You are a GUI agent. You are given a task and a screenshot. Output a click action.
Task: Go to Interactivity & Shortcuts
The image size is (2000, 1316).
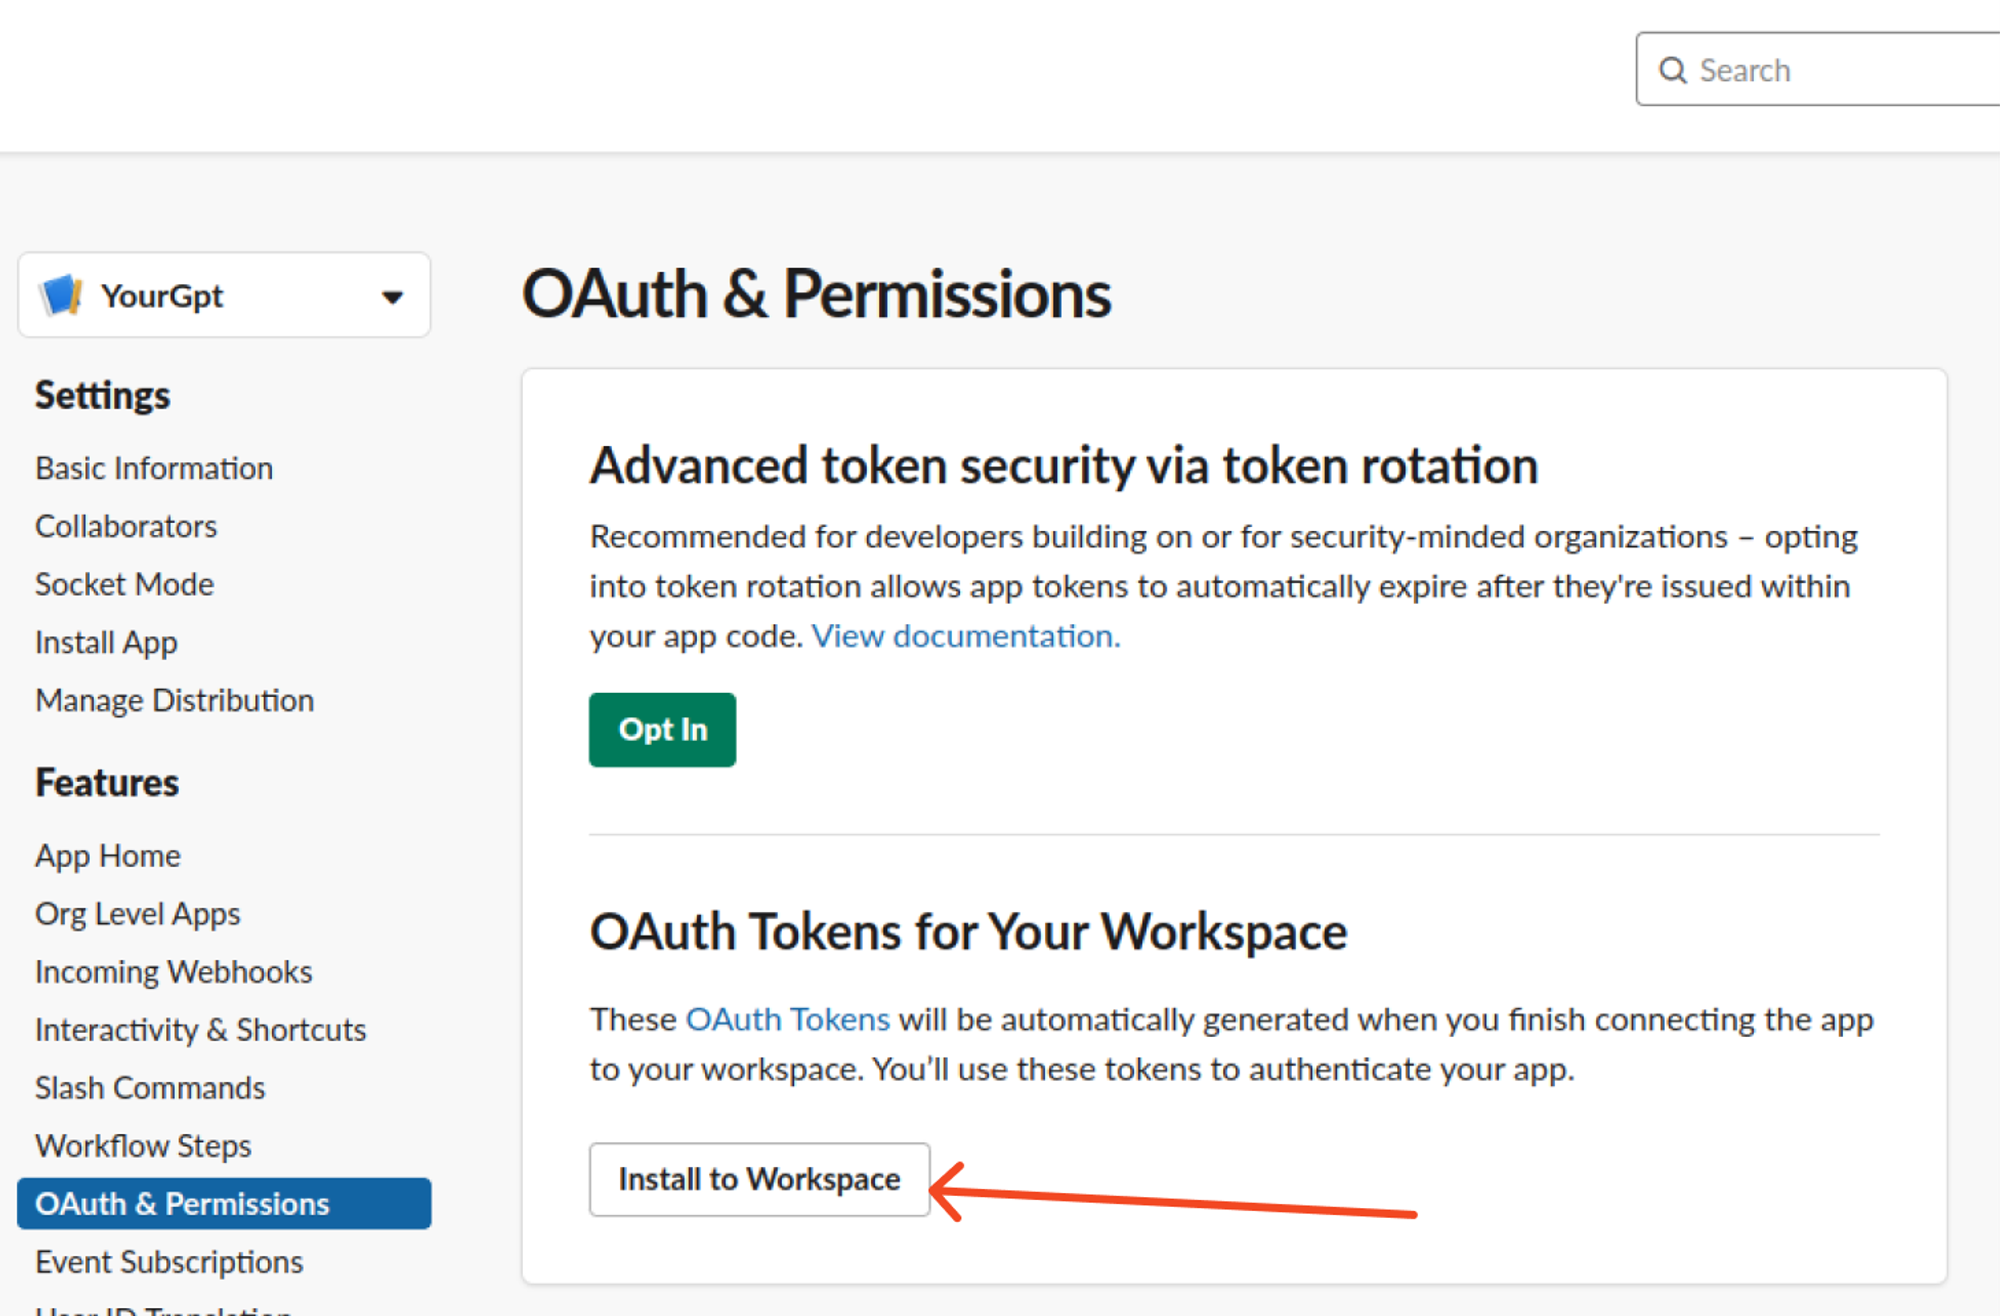201,1030
